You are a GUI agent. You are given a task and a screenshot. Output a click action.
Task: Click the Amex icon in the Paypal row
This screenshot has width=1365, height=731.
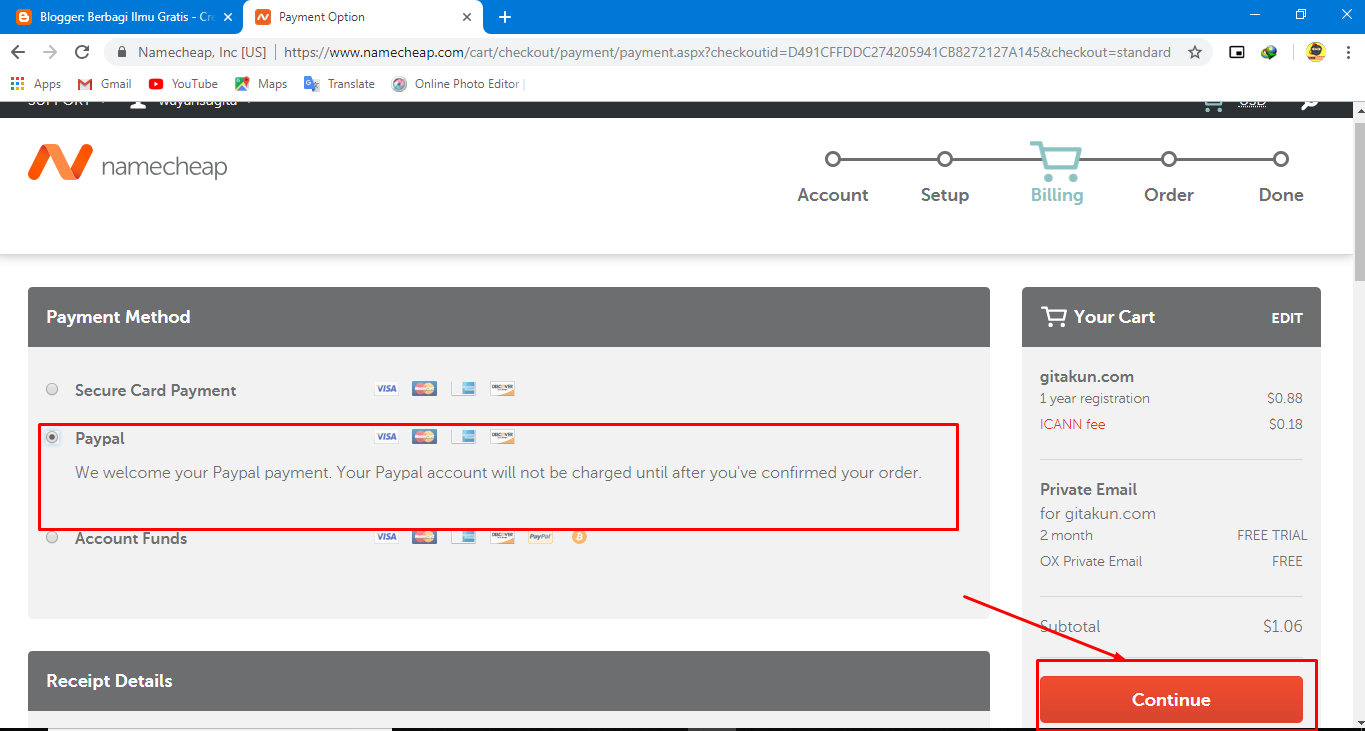tap(463, 437)
